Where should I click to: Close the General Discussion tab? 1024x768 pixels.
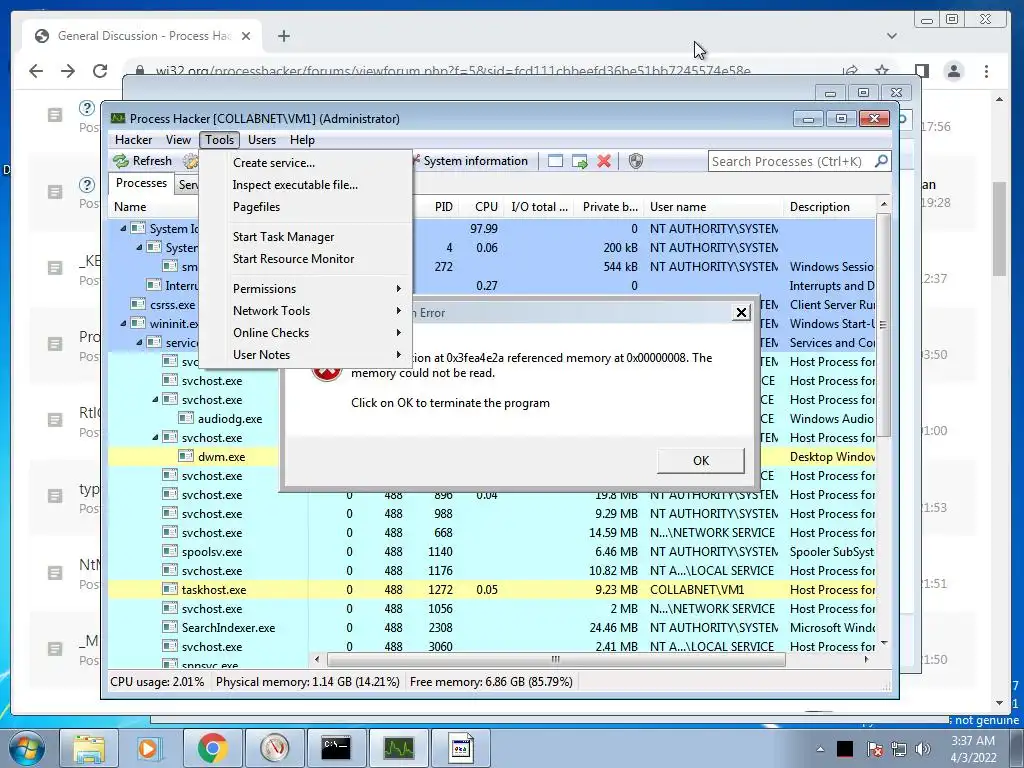point(246,36)
